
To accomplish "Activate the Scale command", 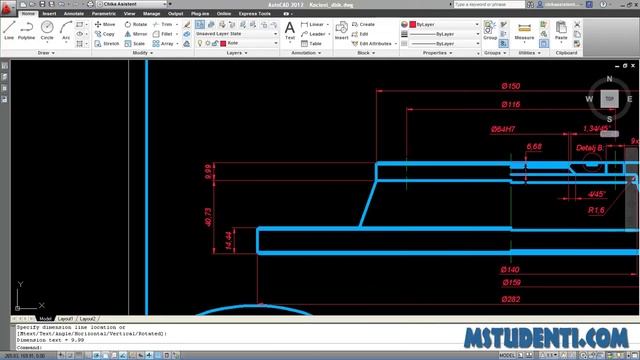I will coord(135,43).
